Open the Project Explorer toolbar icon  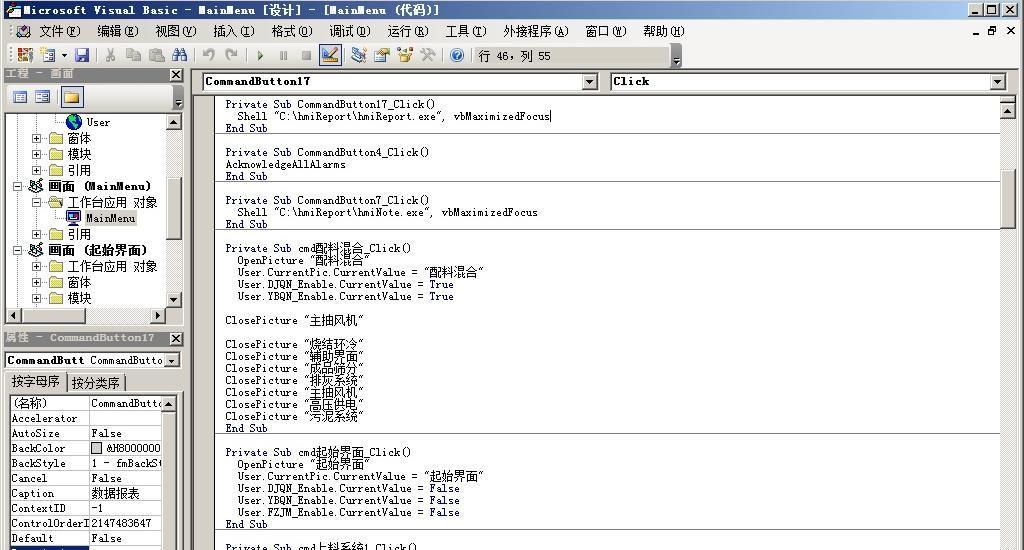click(358, 56)
